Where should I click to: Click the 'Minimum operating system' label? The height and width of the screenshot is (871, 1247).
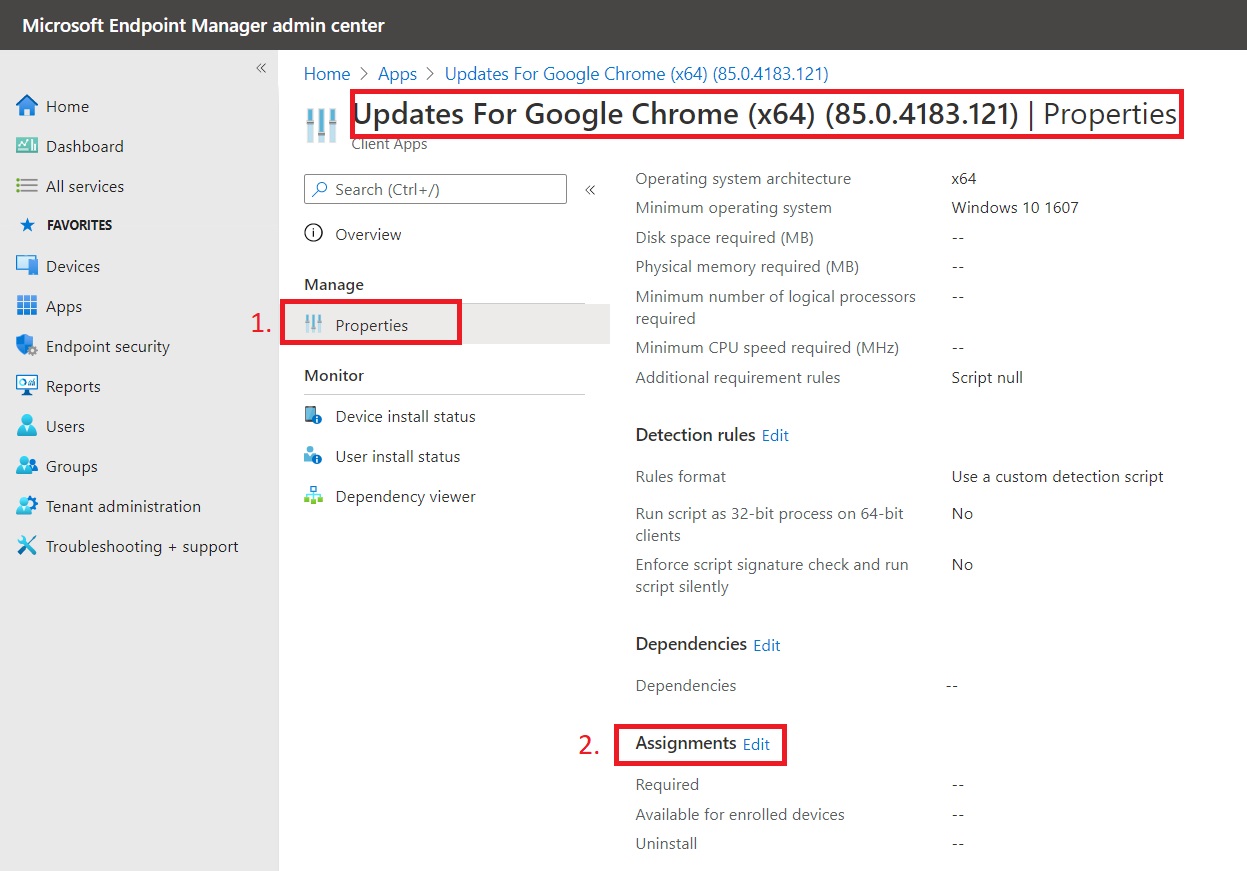(x=733, y=208)
